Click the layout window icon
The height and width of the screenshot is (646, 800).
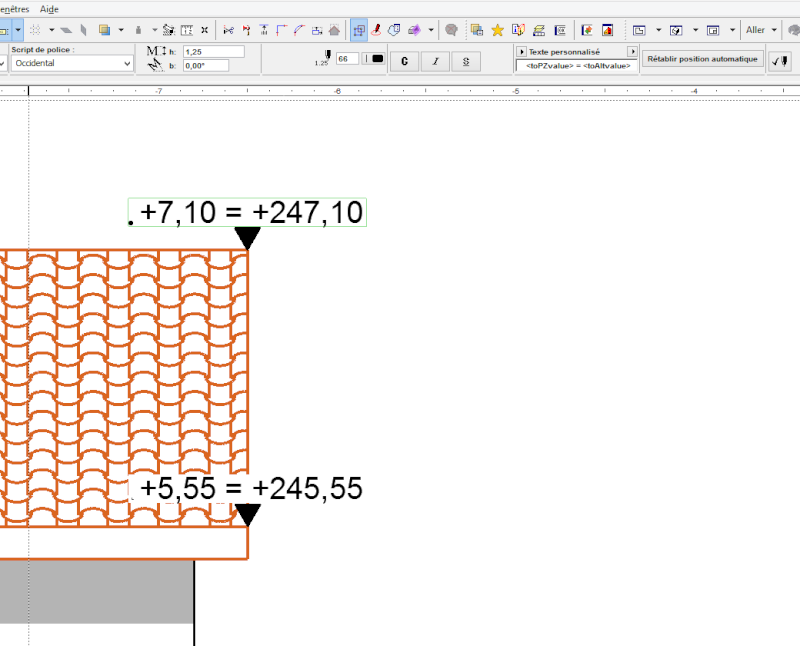[713, 30]
